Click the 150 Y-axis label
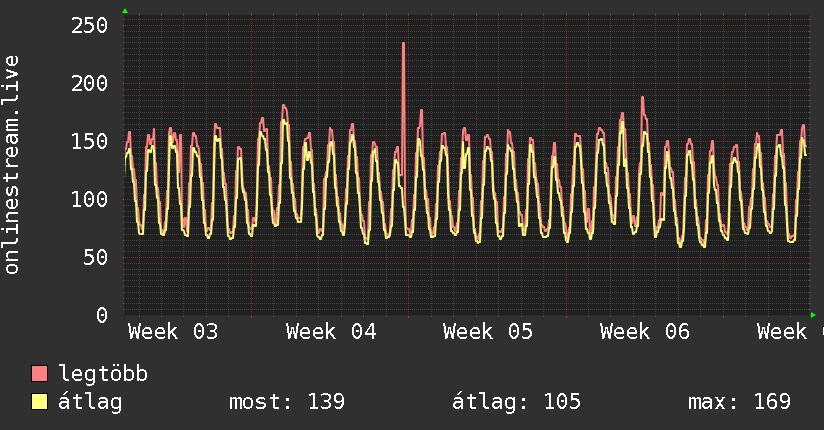824x430 pixels. (90, 141)
